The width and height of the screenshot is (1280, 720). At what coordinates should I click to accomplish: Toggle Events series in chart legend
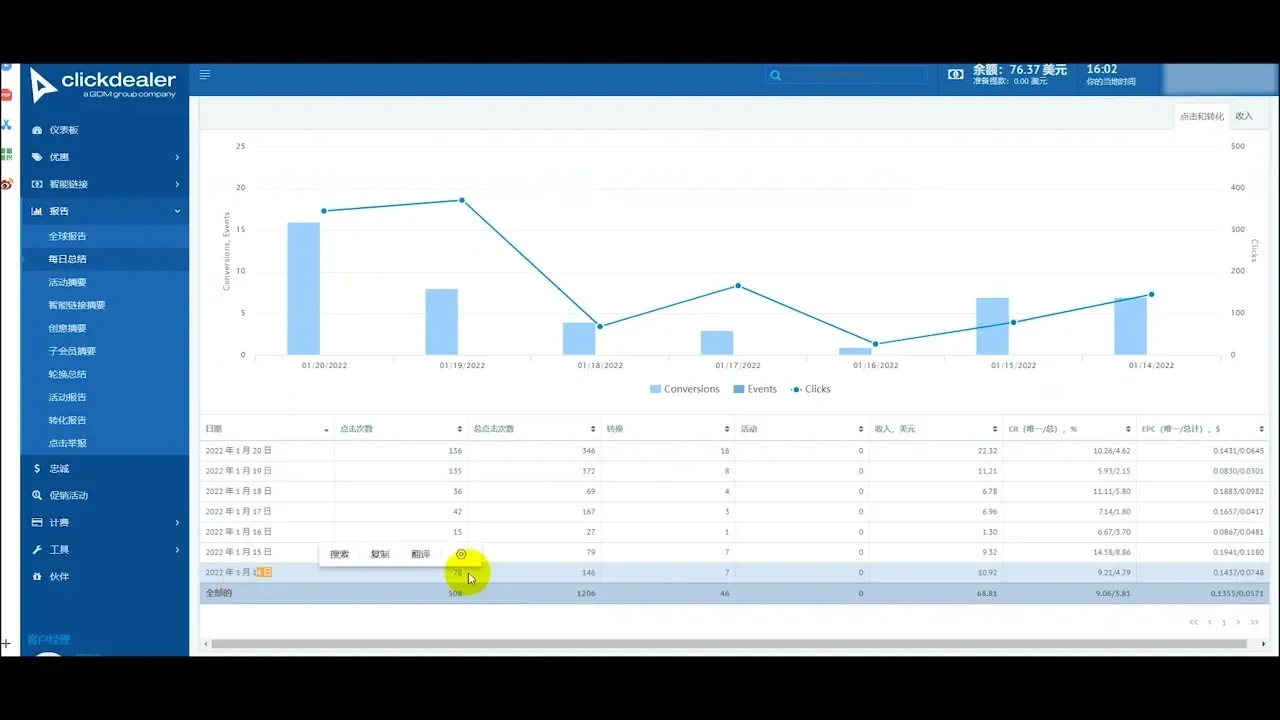coord(755,389)
